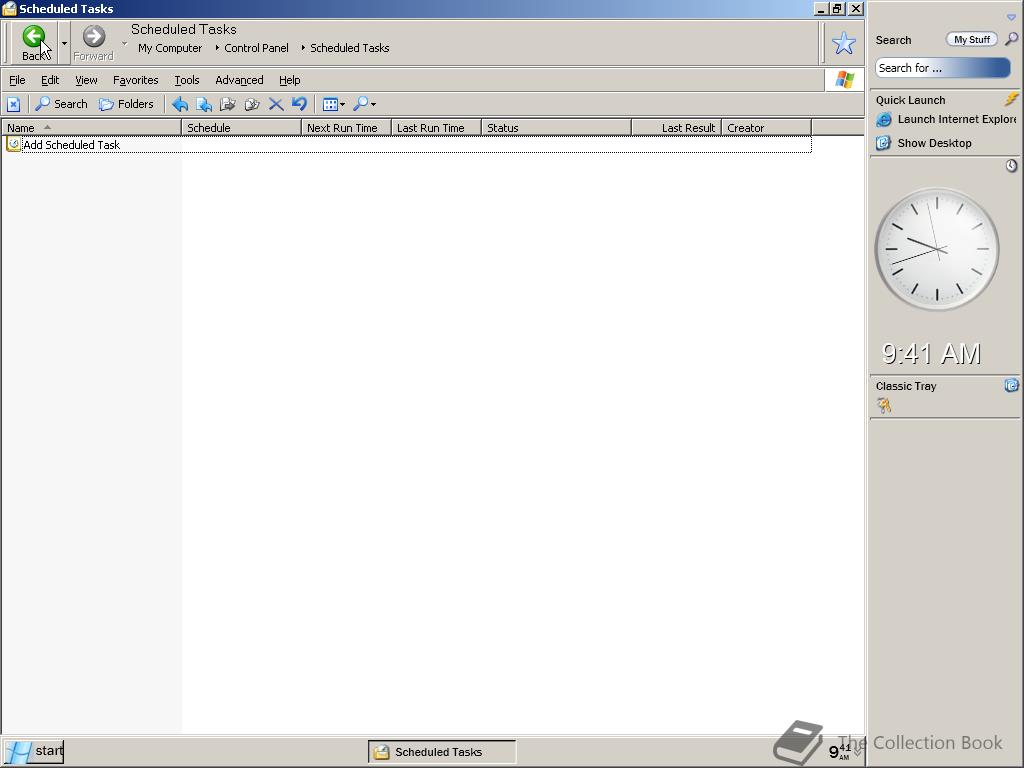Open the File menu

17,80
